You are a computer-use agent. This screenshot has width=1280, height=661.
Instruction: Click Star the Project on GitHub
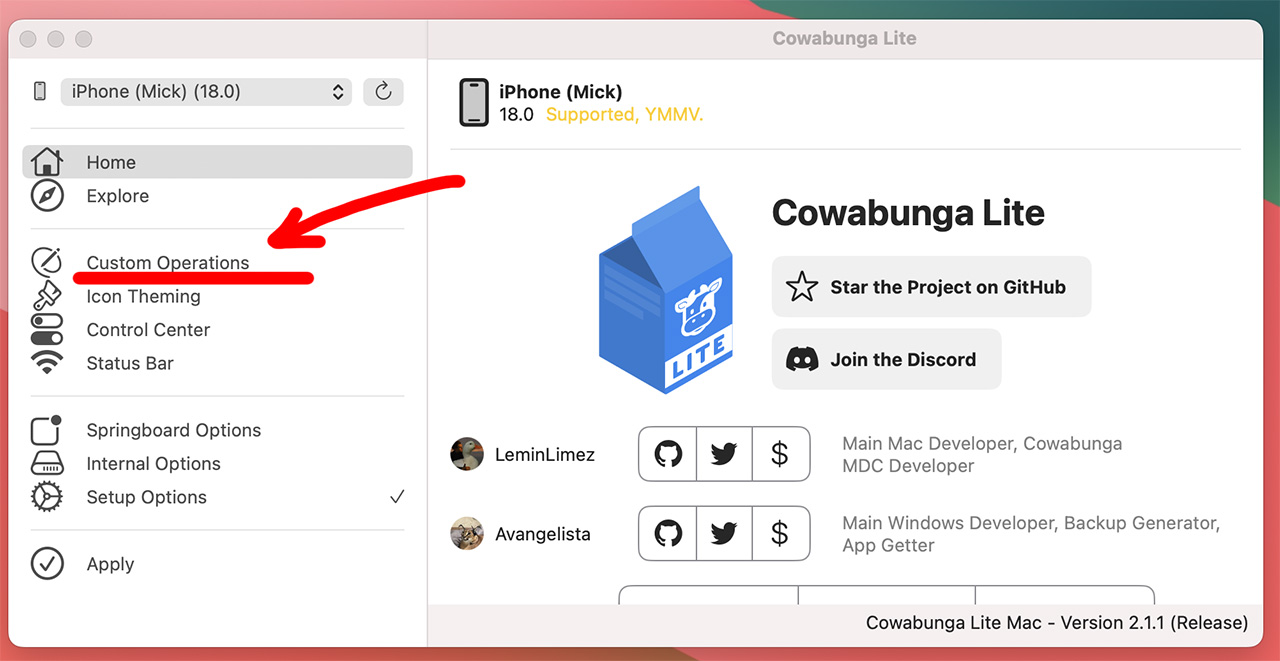pyautogui.click(x=931, y=287)
